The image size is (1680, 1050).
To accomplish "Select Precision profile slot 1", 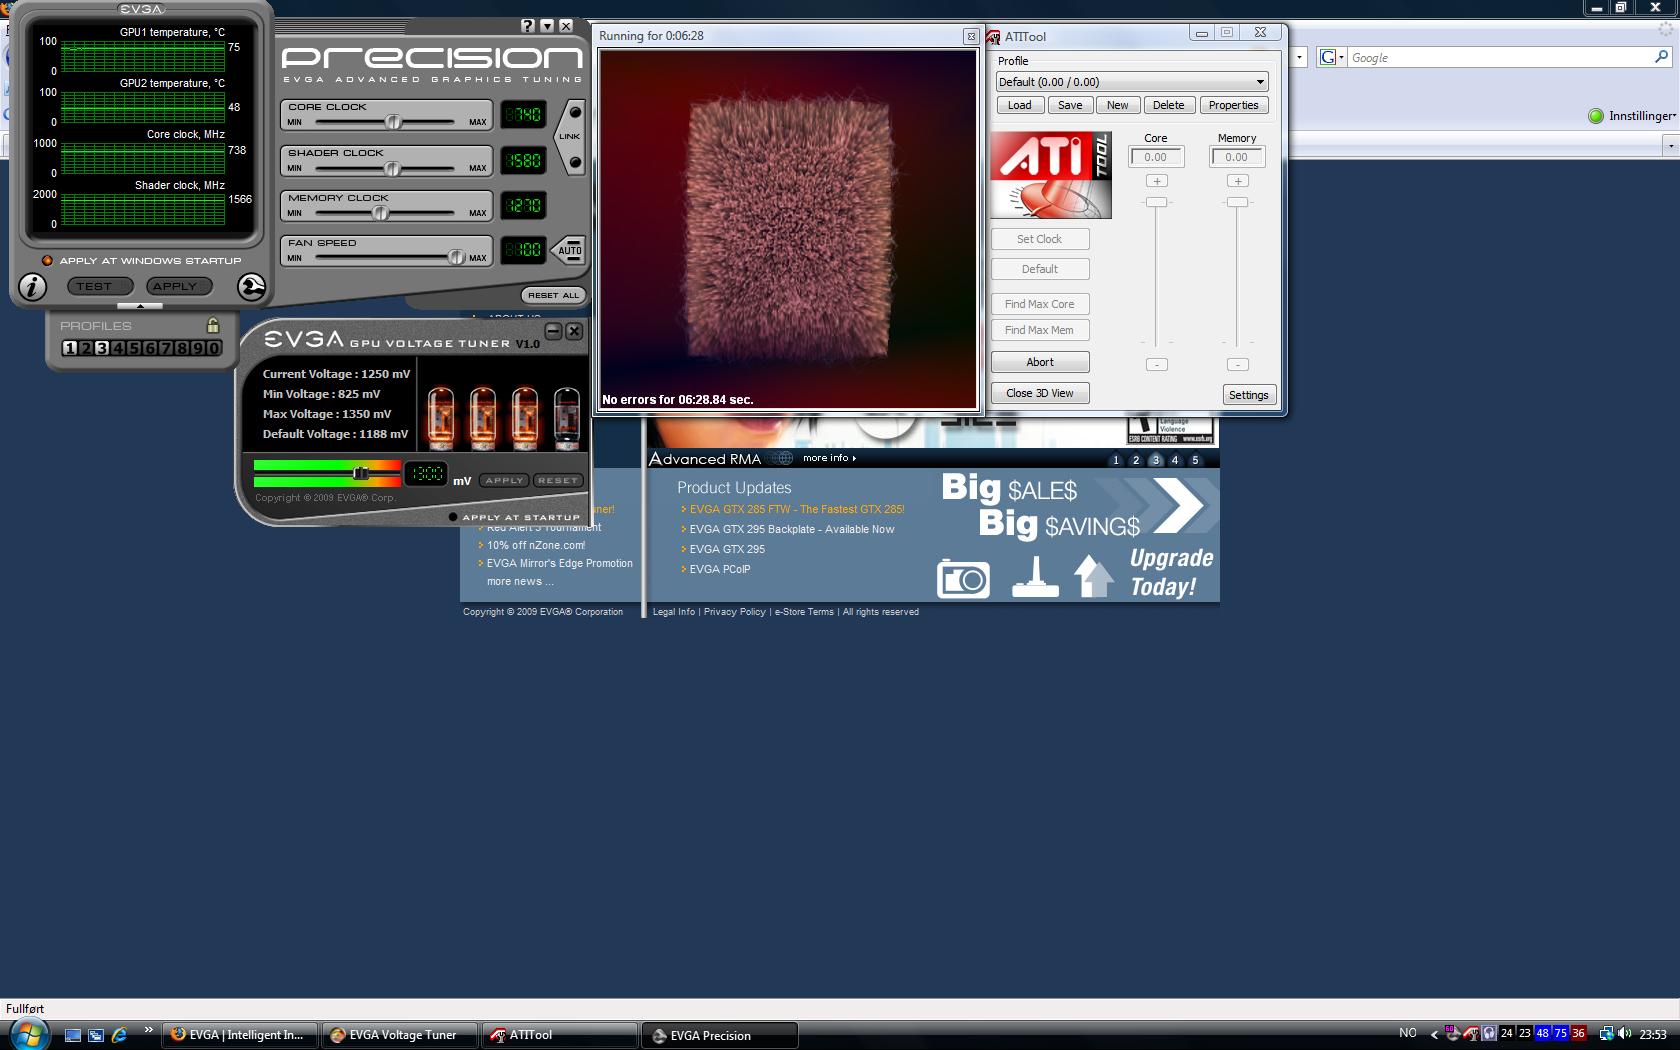I will point(70,348).
